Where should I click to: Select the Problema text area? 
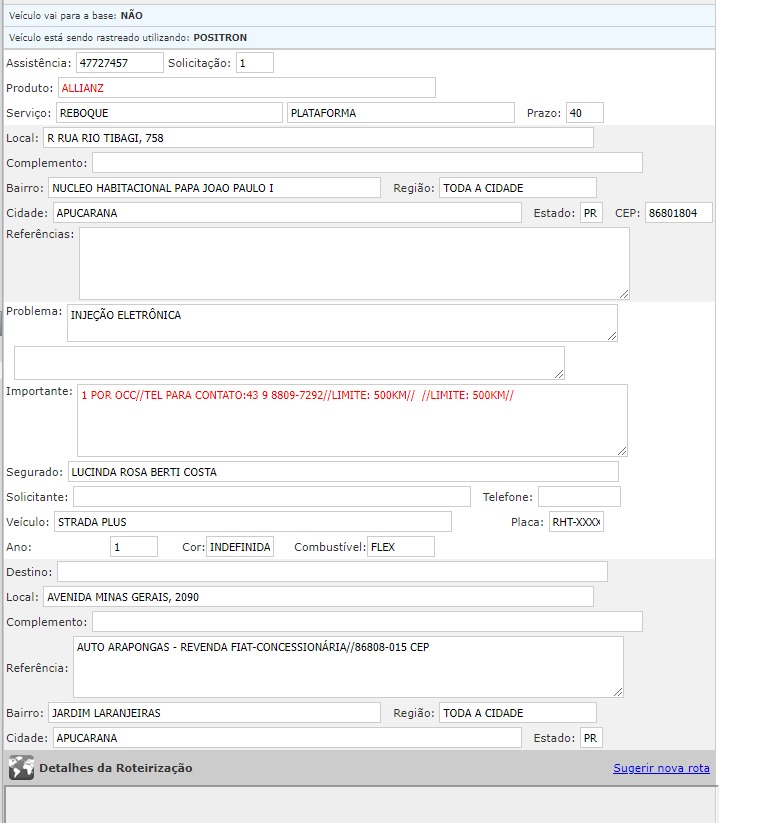(x=342, y=323)
